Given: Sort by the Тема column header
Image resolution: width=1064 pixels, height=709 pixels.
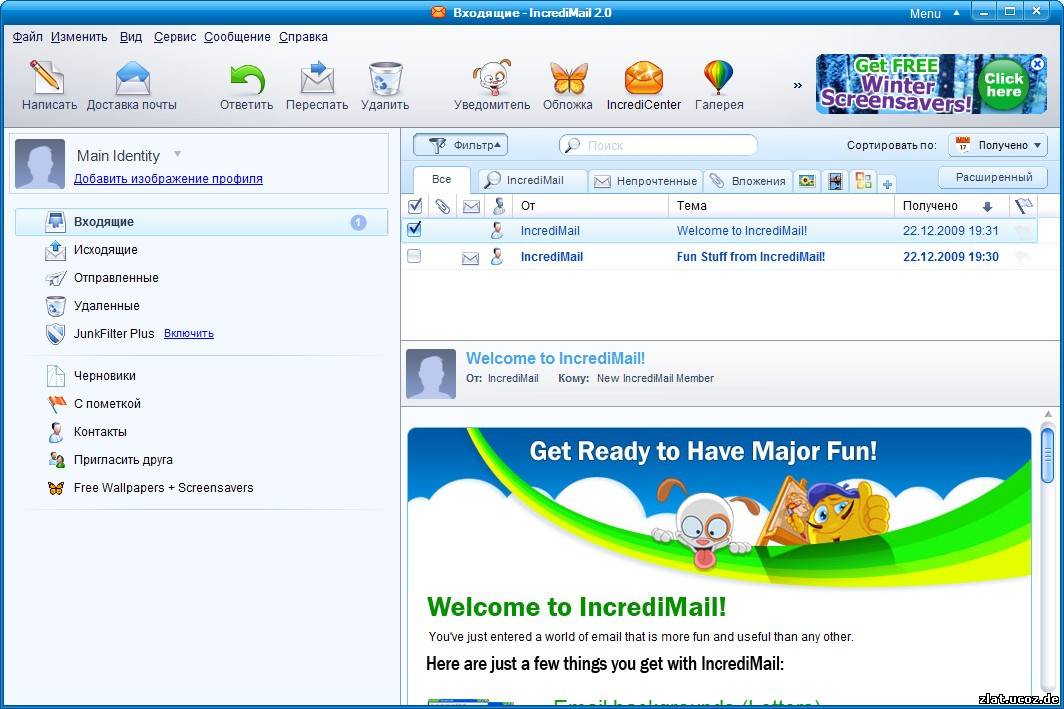Looking at the screenshot, I should (x=782, y=206).
